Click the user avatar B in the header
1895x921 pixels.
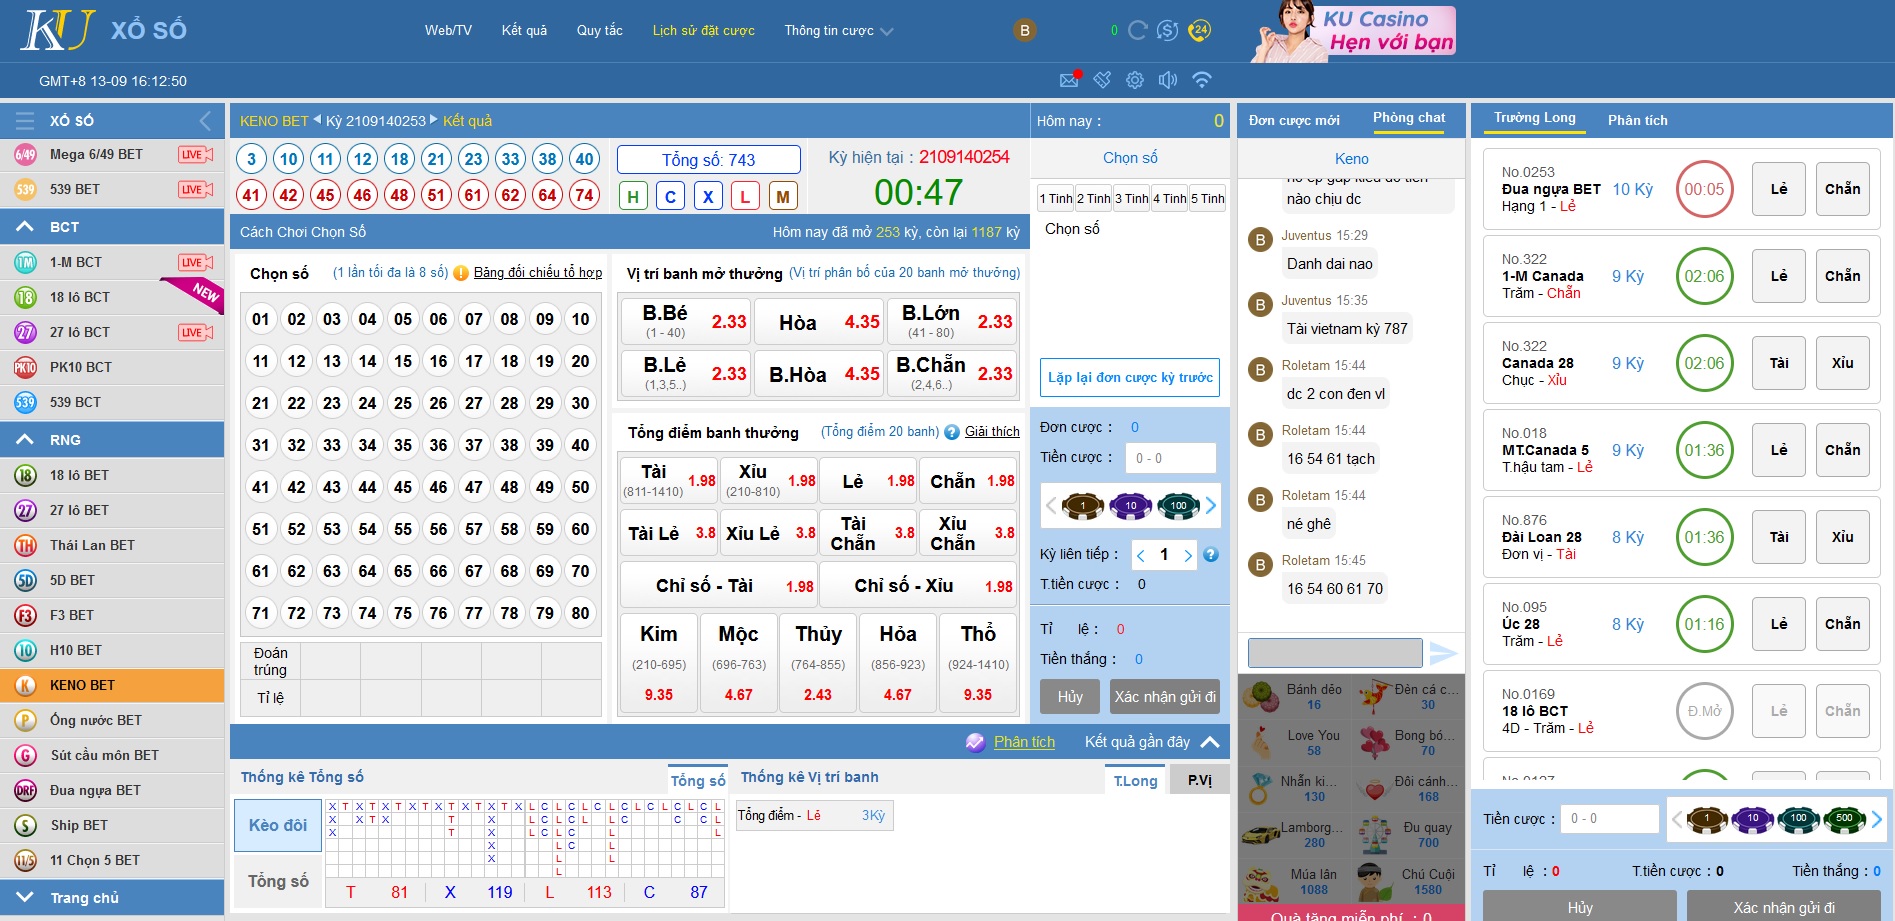[1024, 30]
